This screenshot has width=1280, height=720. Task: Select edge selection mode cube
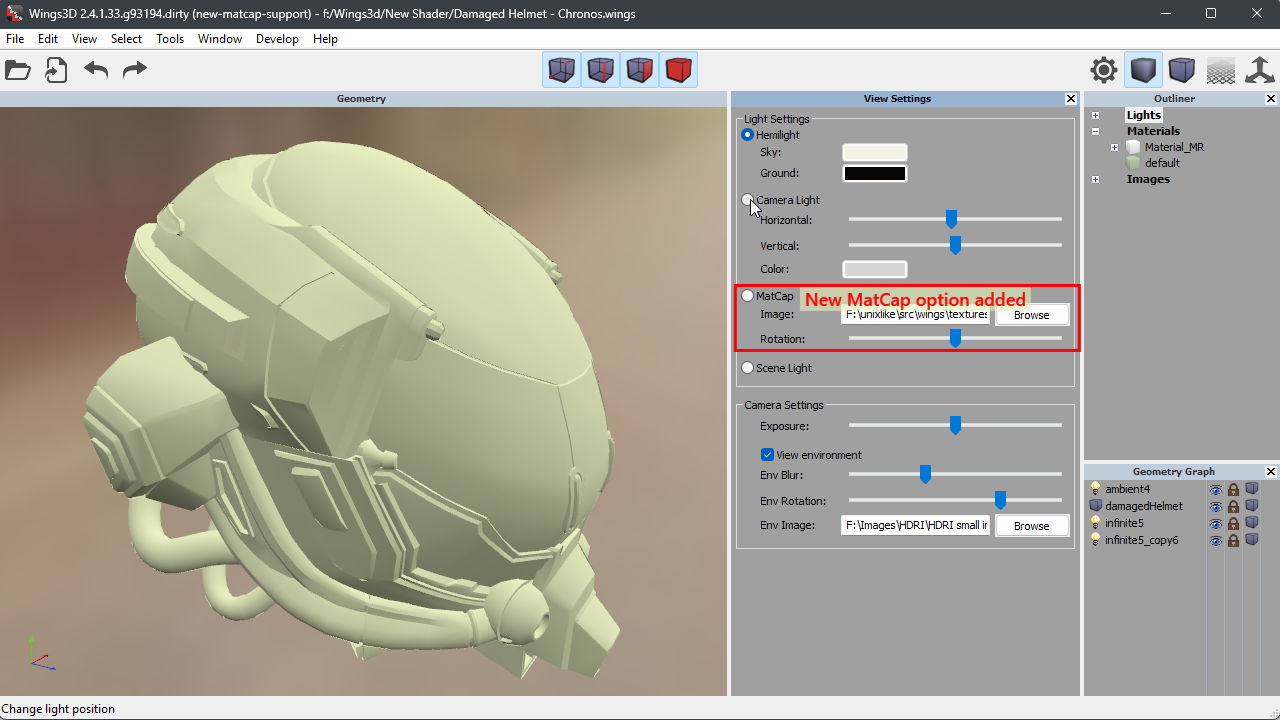click(601, 70)
